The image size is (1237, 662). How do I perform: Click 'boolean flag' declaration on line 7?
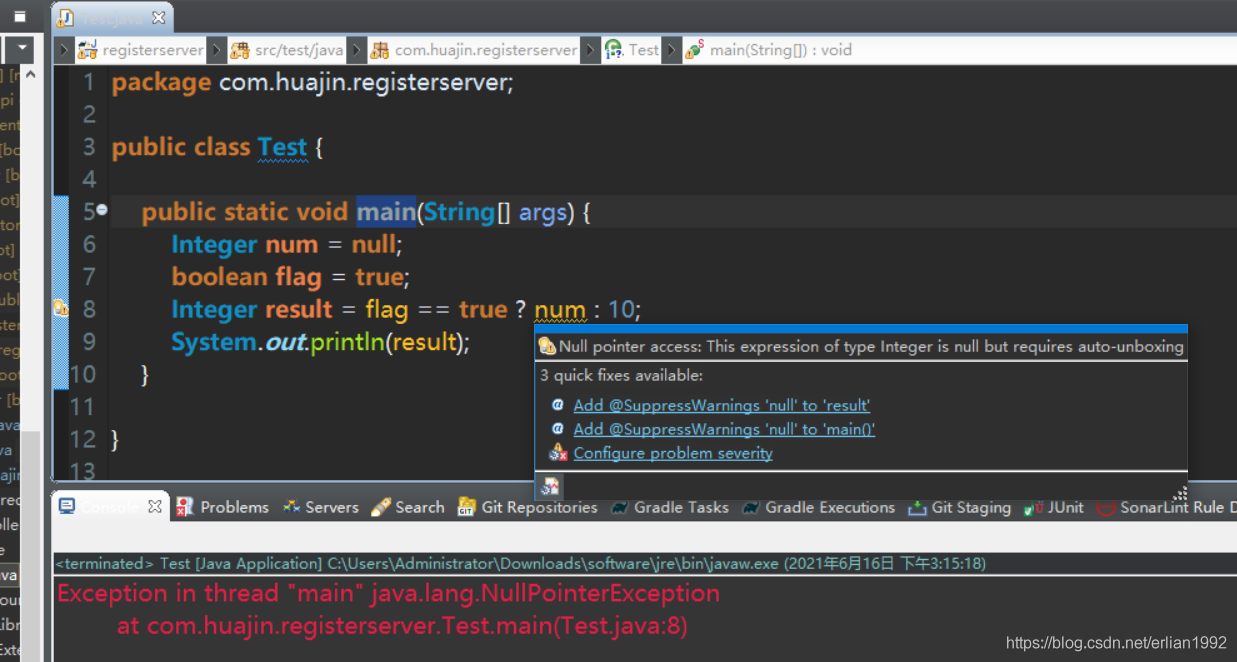(247, 277)
